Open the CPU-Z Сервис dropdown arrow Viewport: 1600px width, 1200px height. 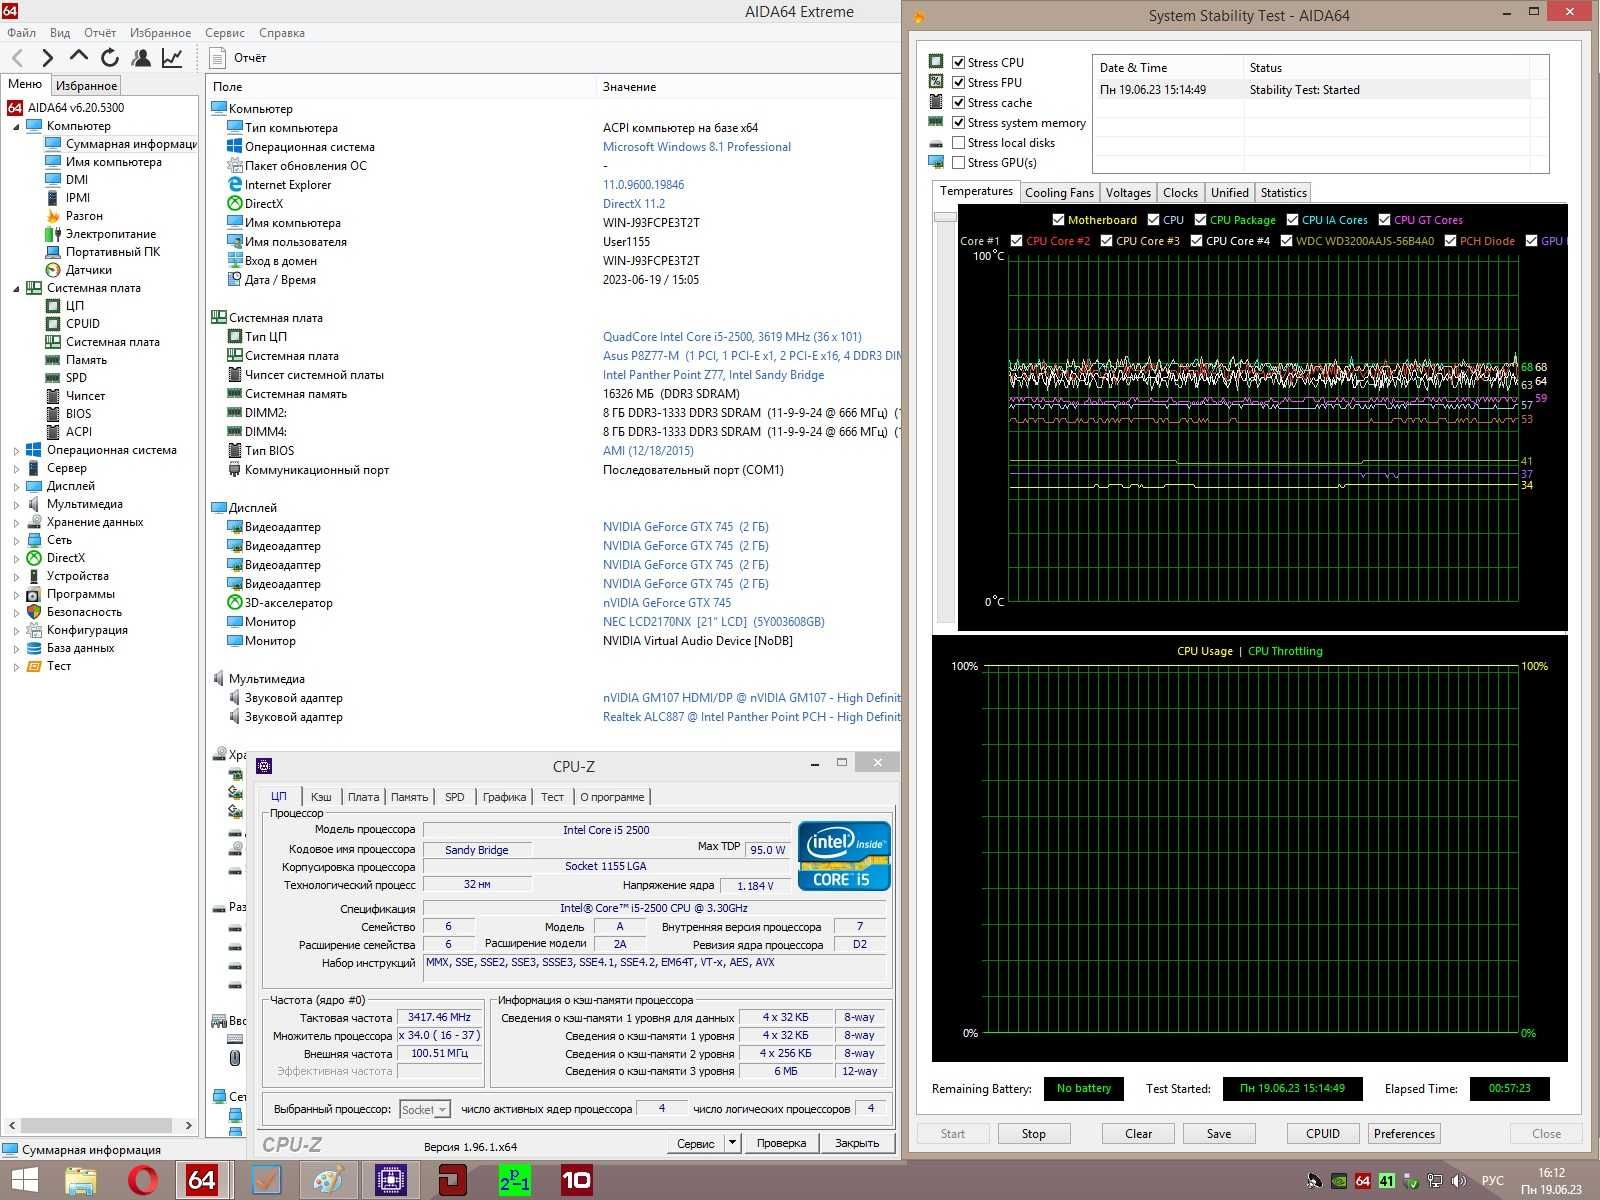(x=732, y=1142)
